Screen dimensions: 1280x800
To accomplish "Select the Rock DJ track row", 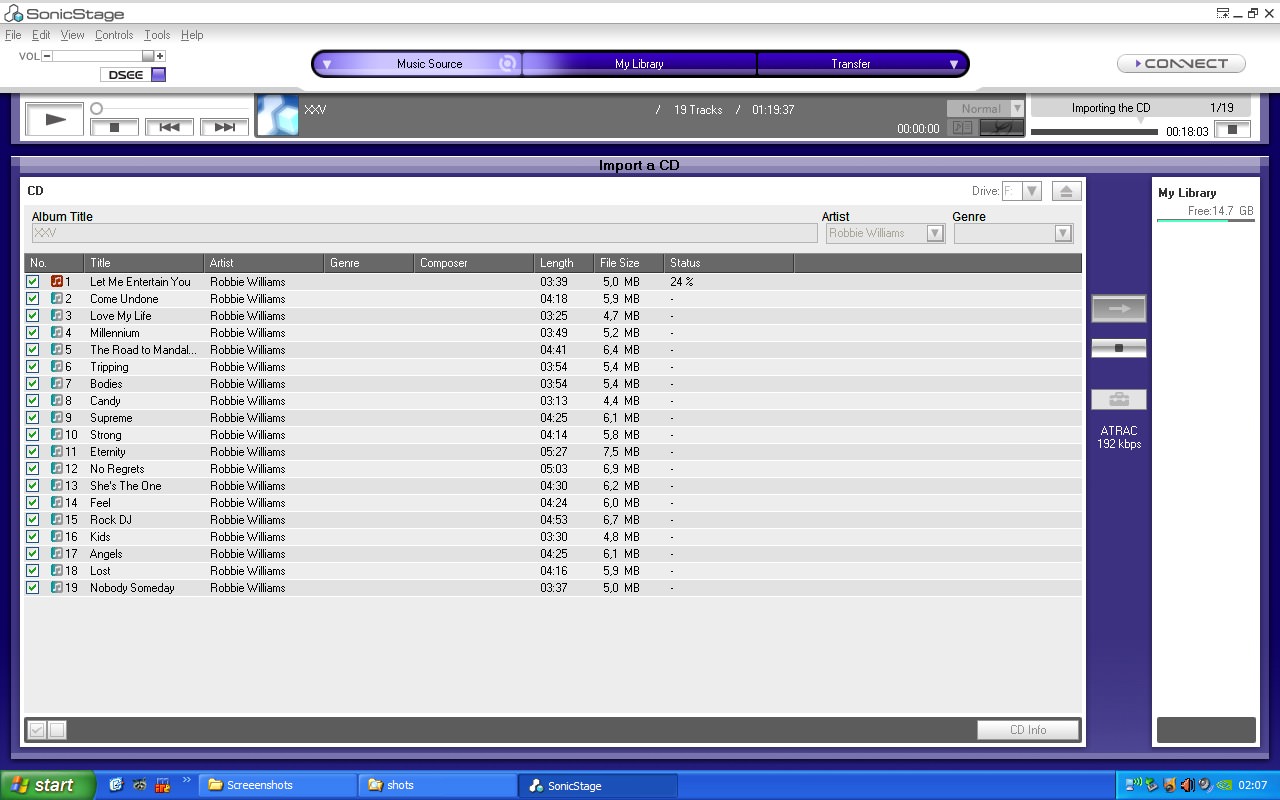I will pyautogui.click(x=553, y=520).
